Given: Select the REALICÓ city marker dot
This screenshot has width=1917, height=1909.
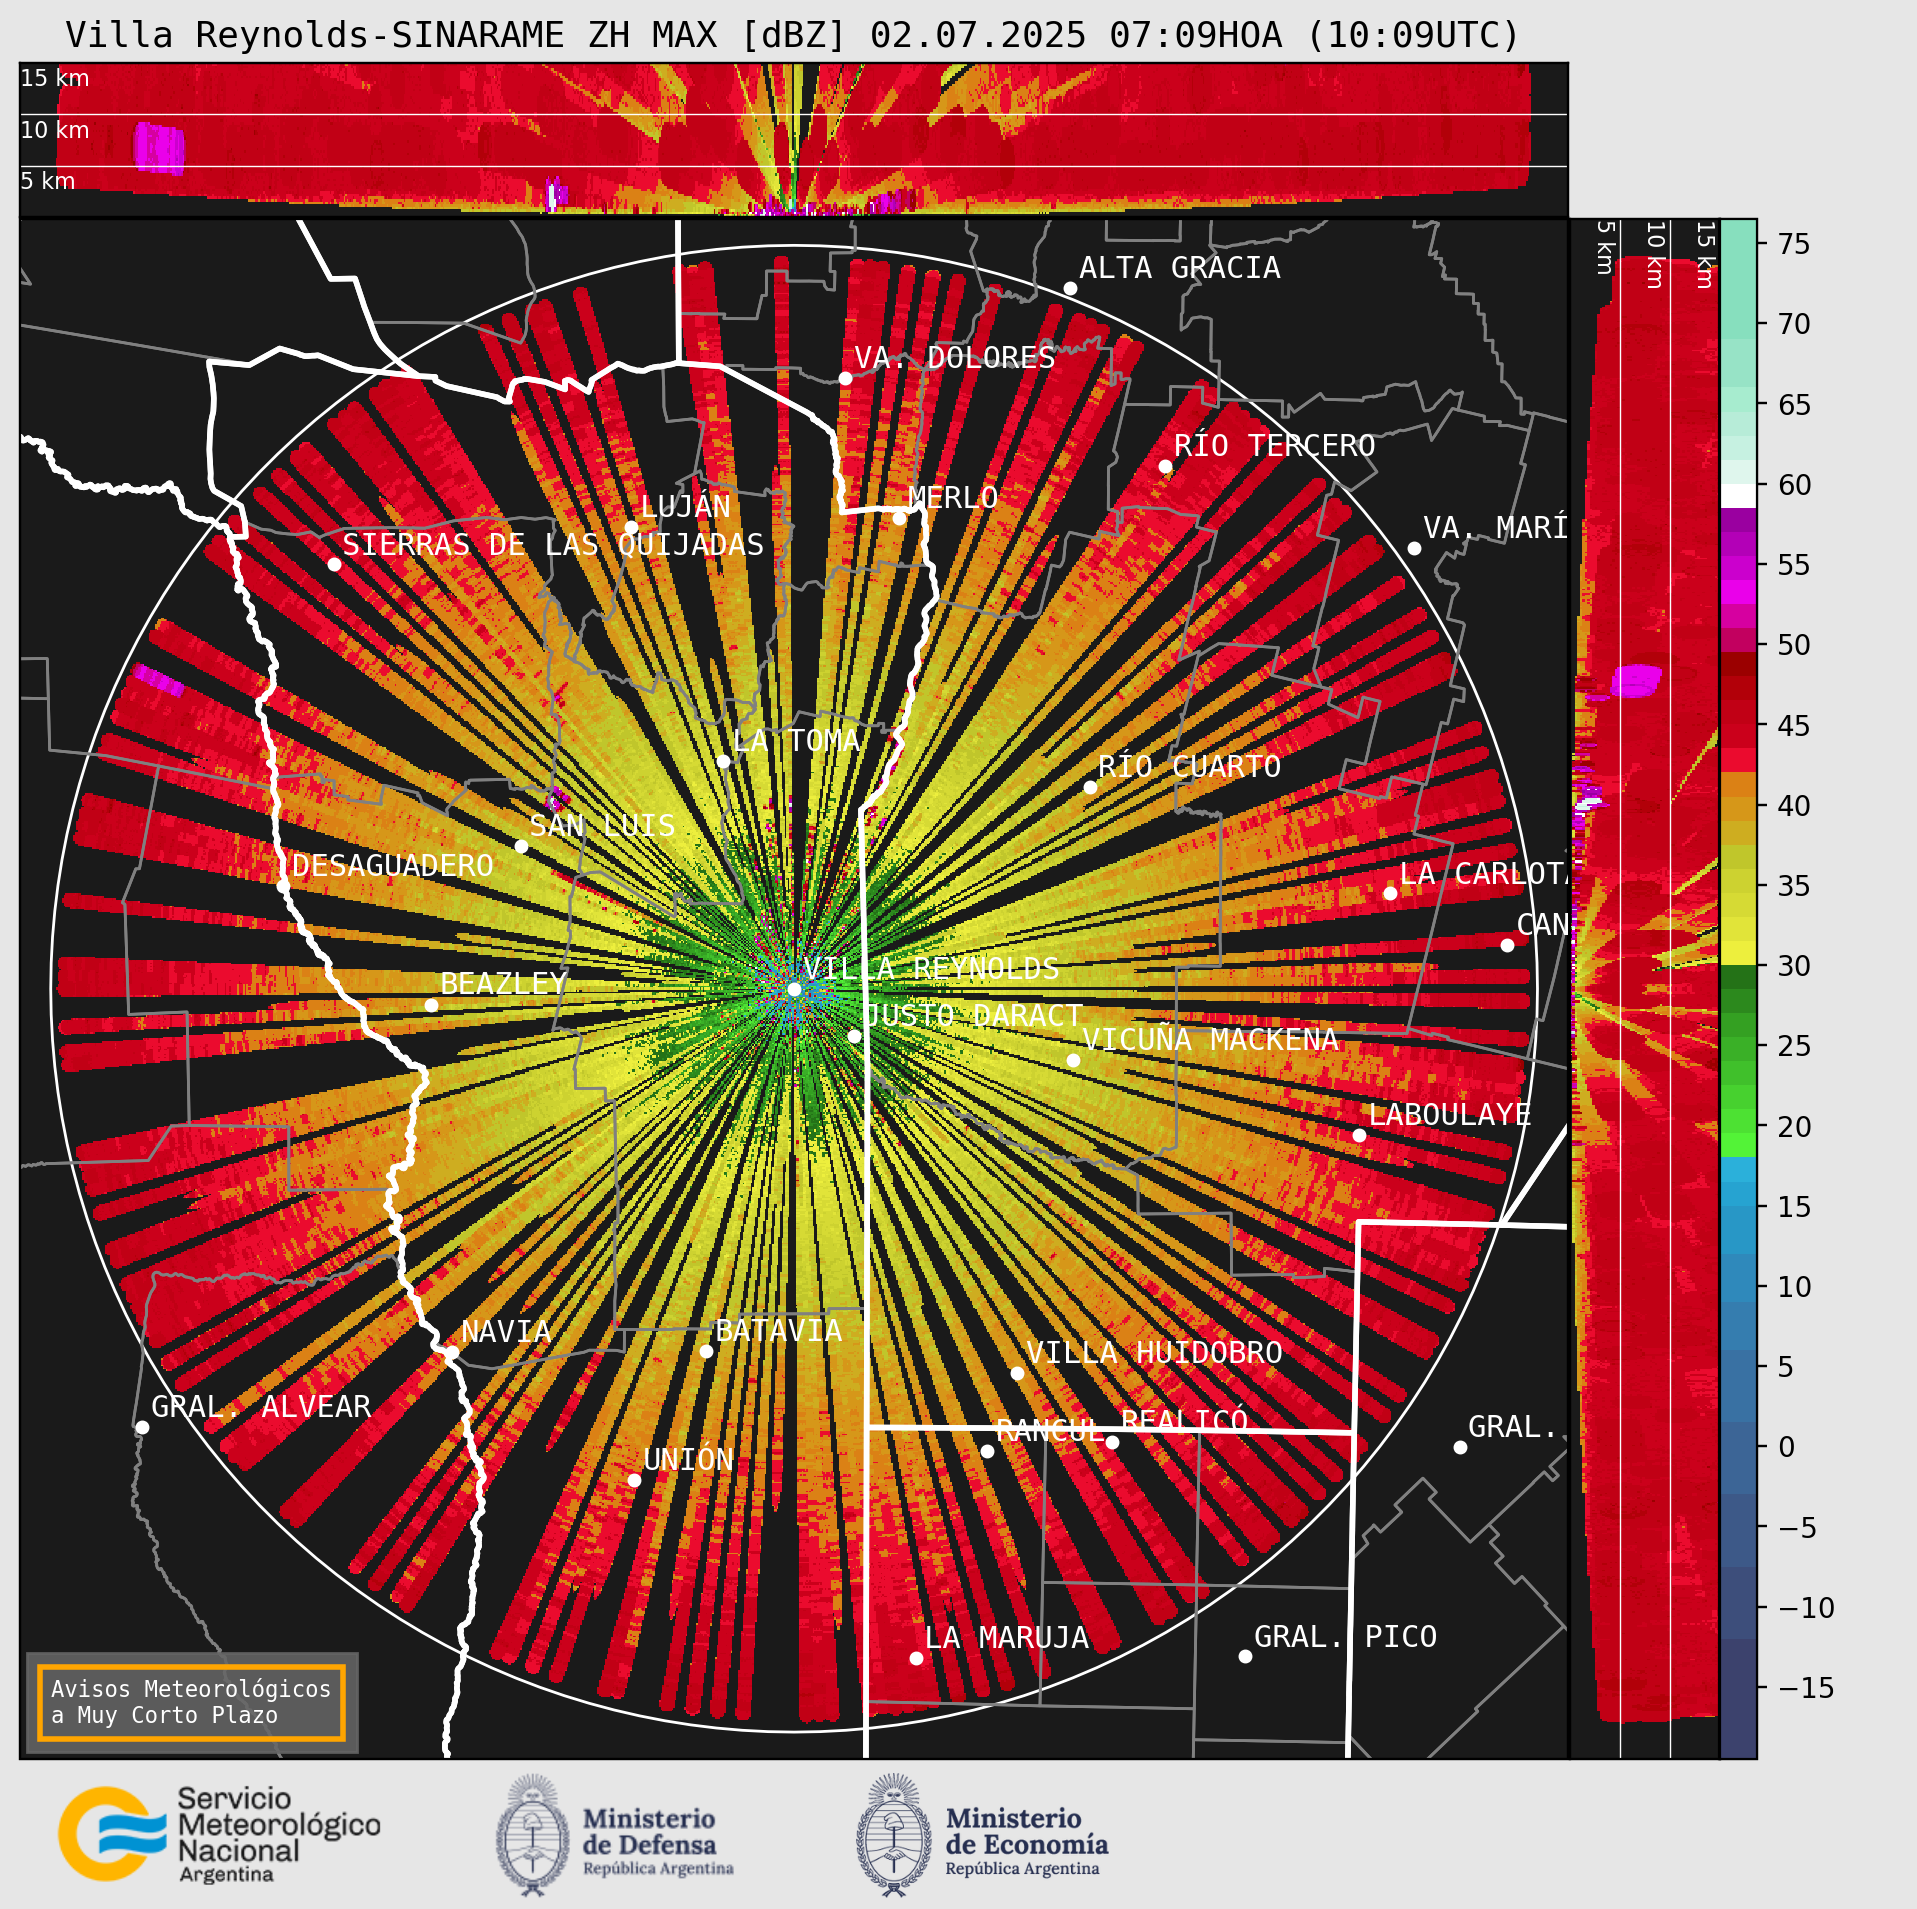Looking at the screenshot, I should coord(1112,1442).
